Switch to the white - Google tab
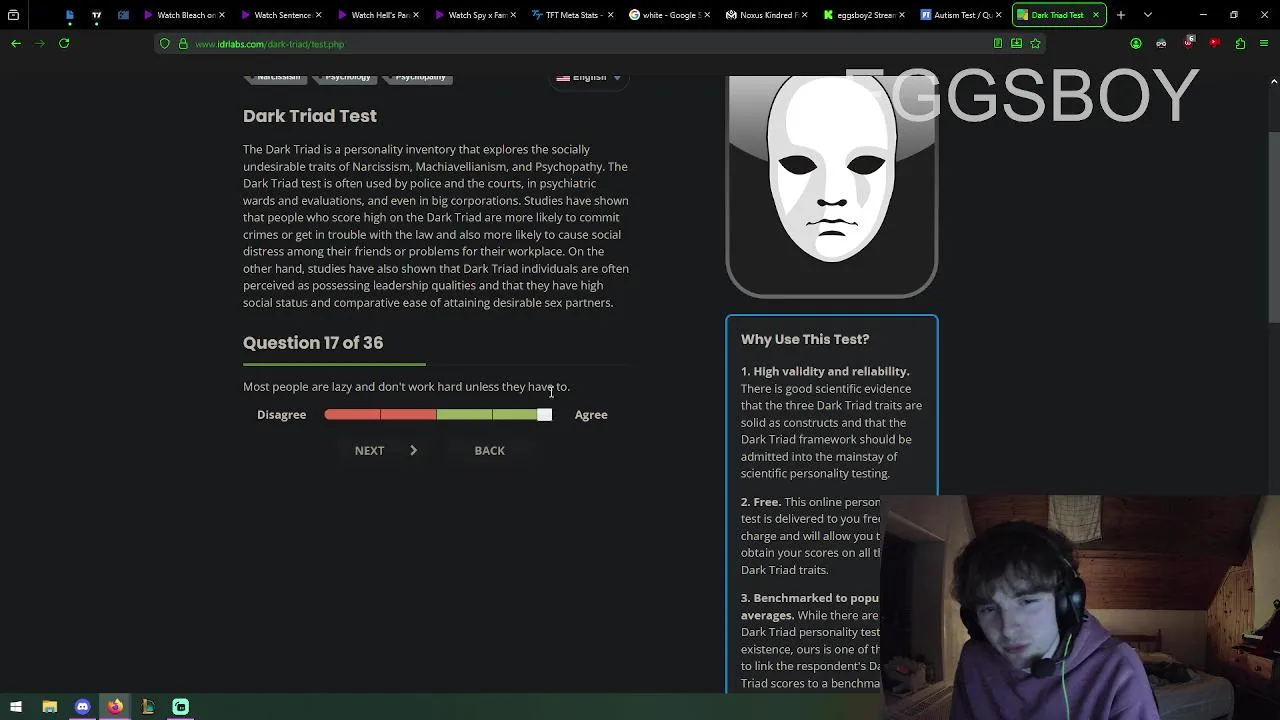Viewport: 1280px width, 720px height. 671,15
